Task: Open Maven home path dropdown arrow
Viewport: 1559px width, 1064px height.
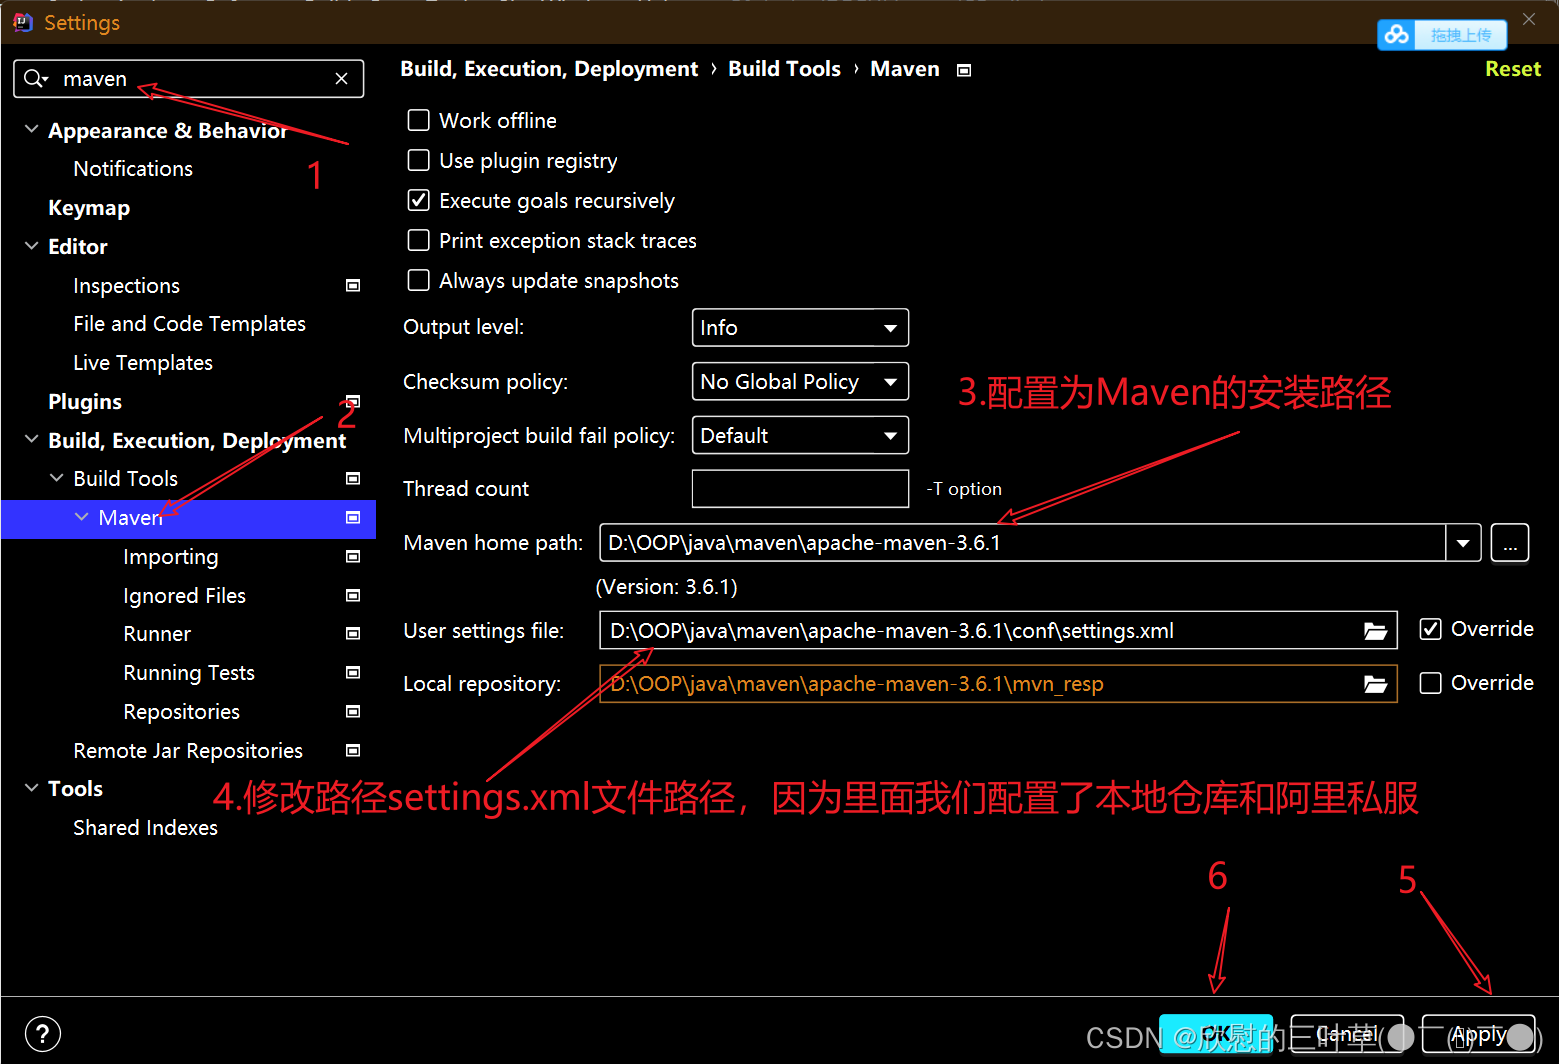Action: point(1463,543)
